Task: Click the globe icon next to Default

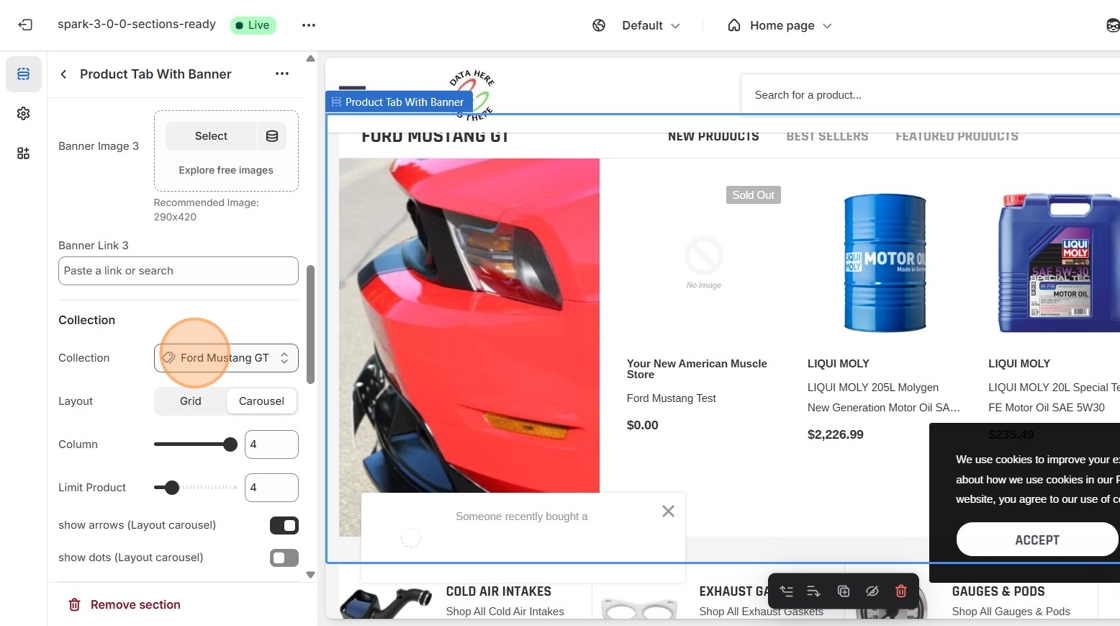Action: click(x=599, y=26)
